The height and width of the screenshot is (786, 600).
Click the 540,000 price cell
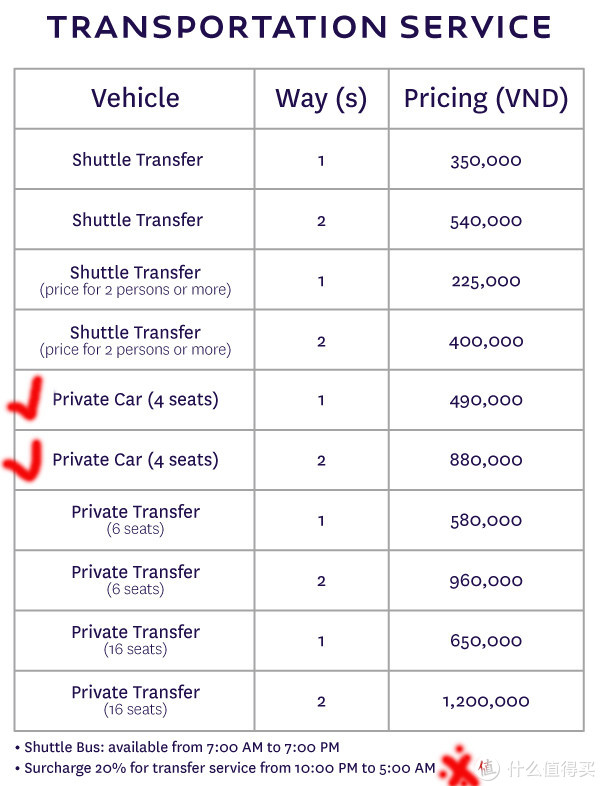click(x=486, y=221)
